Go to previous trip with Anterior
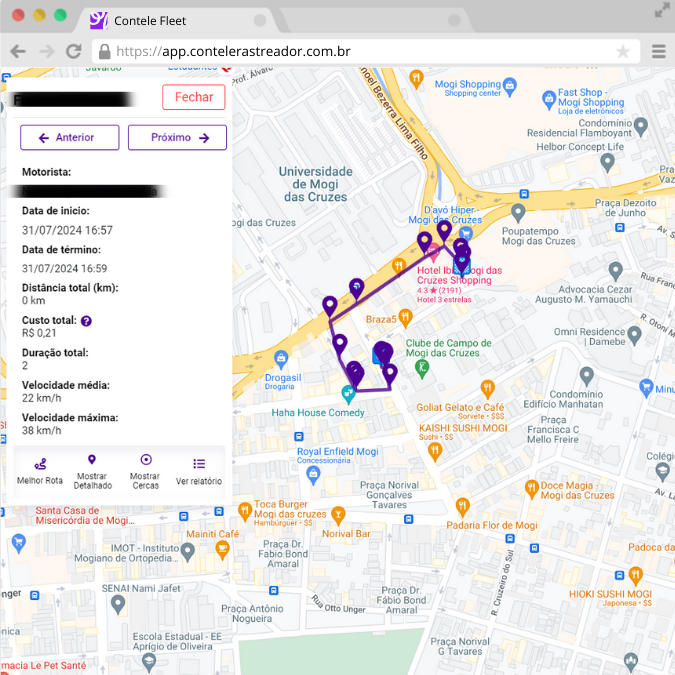Image resolution: width=675 pixels, height=675 pixels. (69, 138)
